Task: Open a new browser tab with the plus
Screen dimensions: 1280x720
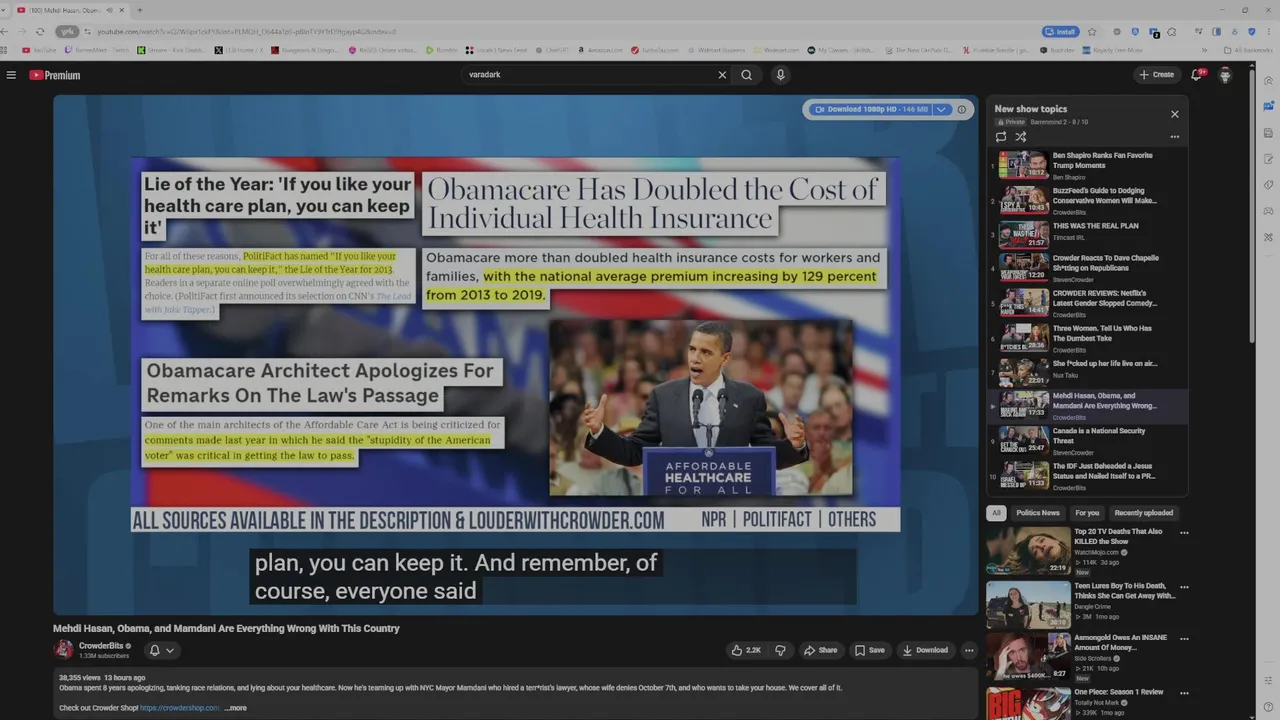Action: click(139, 10)
